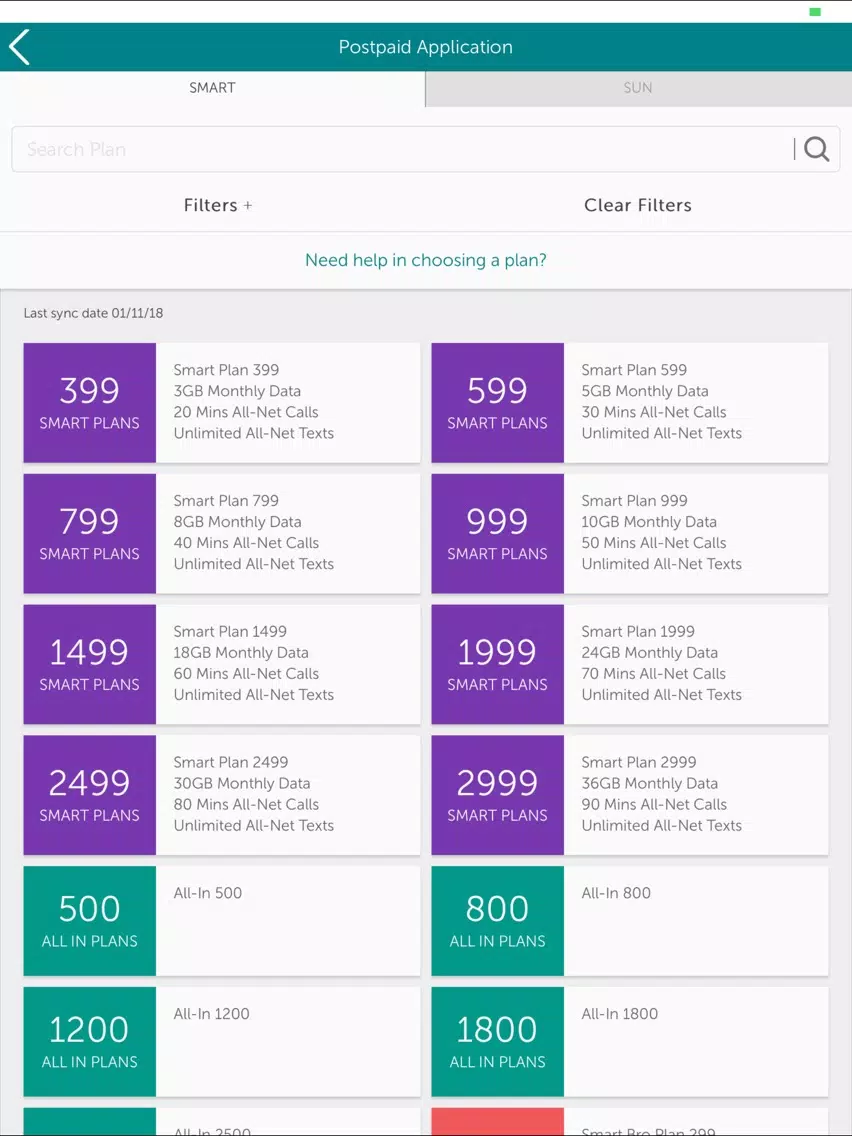Viewport: 852px width, 1136px height.
Task: Choose the All-In 800 label
Action: click(616, 893)
